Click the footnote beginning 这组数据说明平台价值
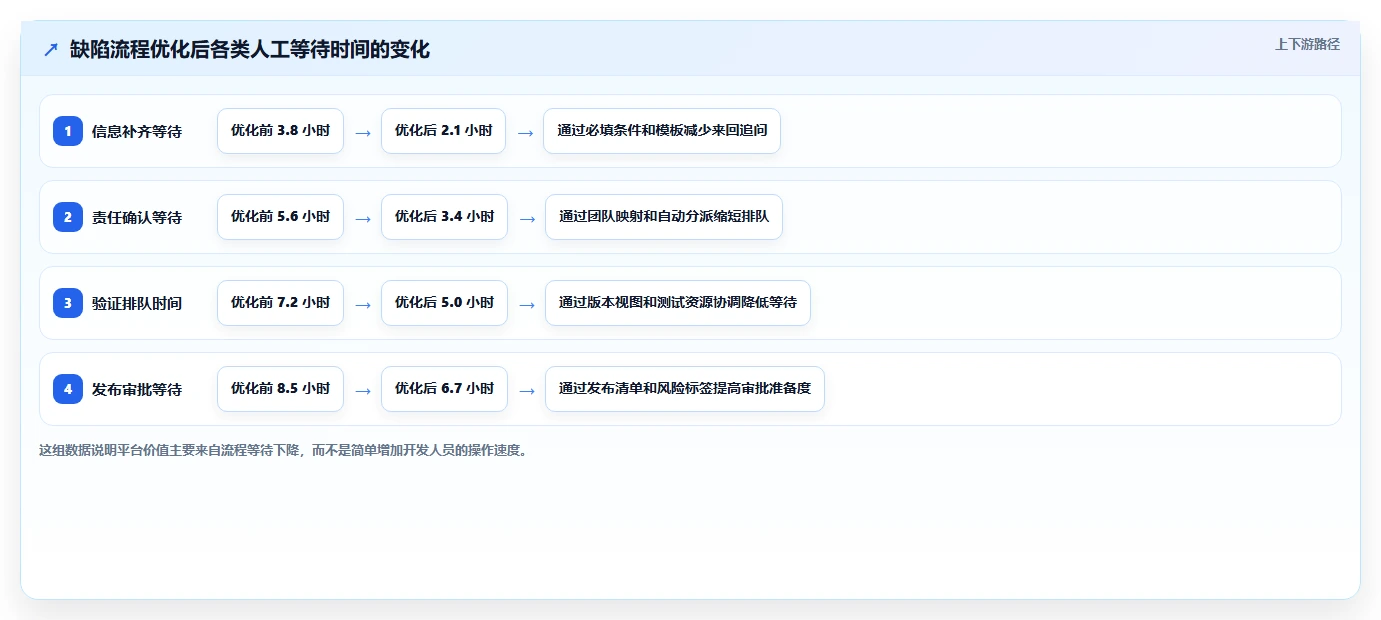This screenshot has height=620, width=1381. pyautogui.click(x=283, y=450)
